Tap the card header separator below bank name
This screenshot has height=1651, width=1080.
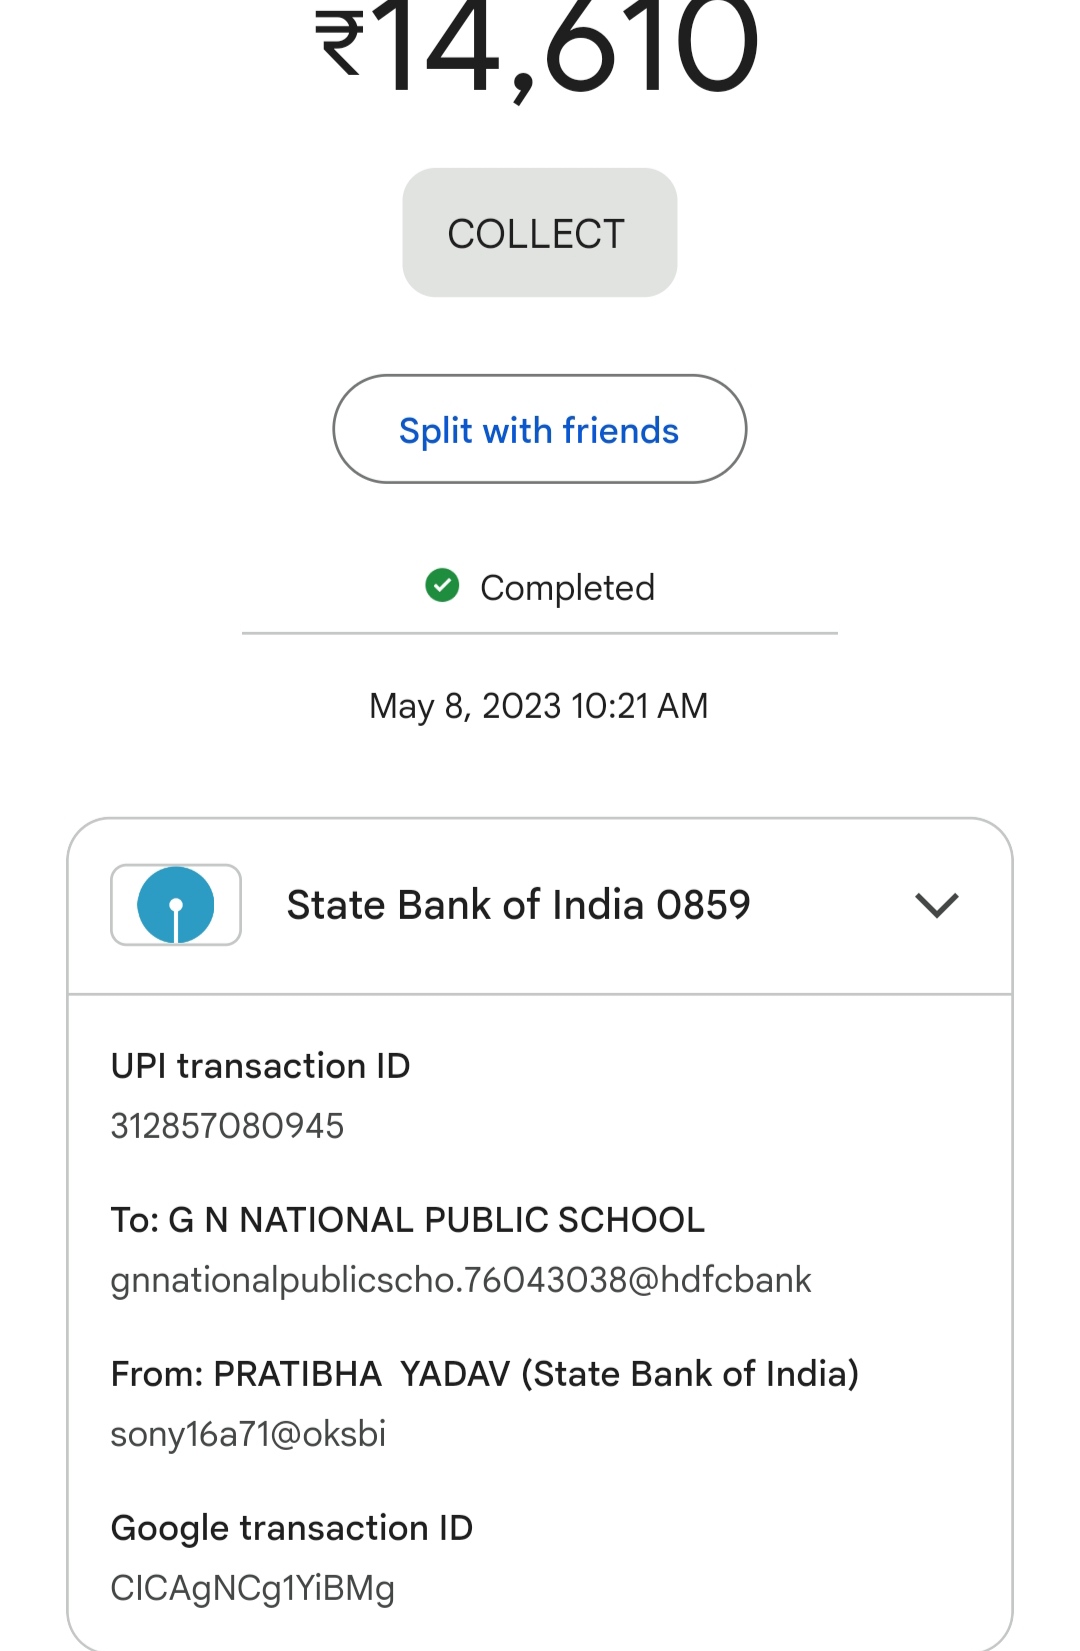[540, 994]
